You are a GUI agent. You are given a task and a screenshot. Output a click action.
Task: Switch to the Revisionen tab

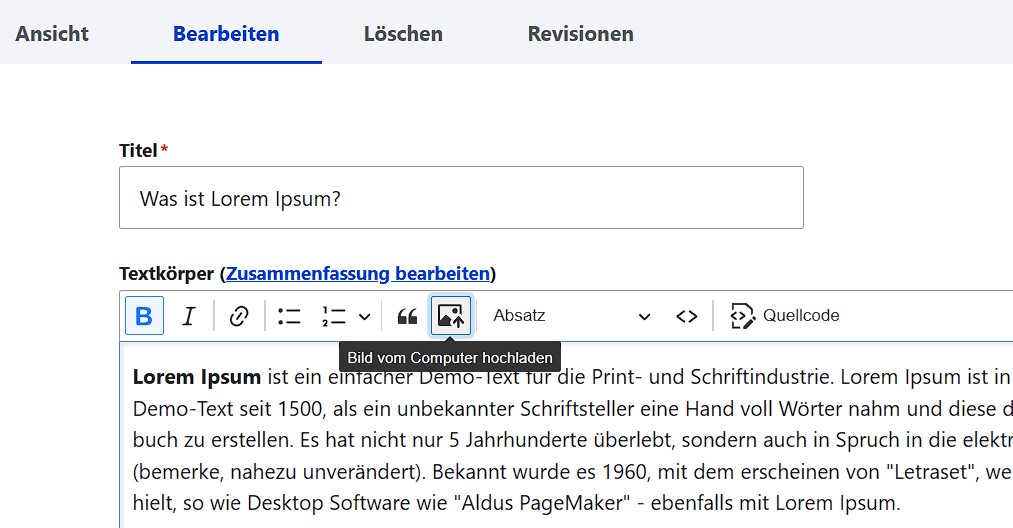pyautogui.click(x=580, y=34)
